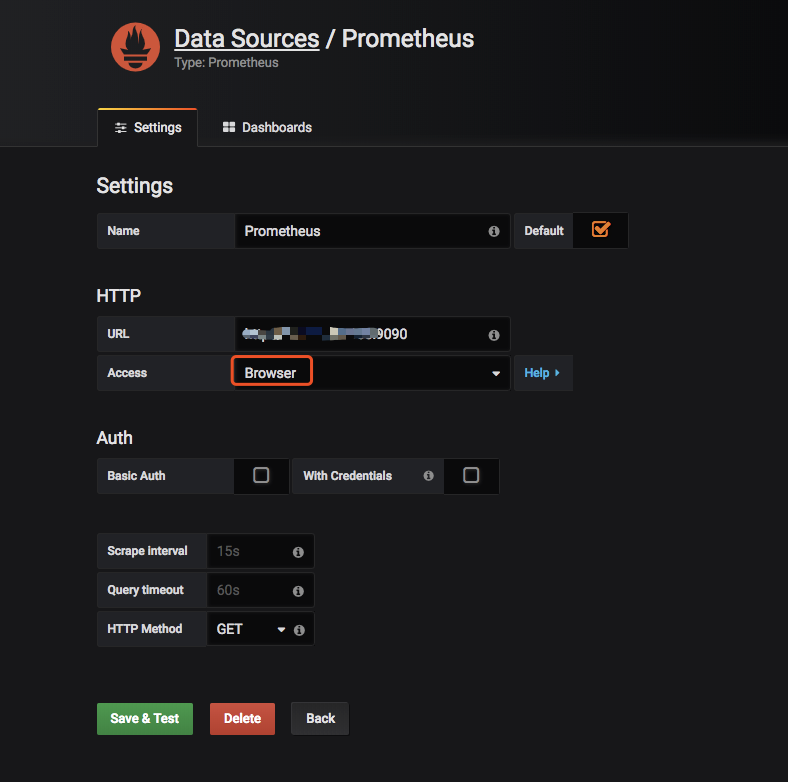788x782 pixels.
Task: Click the 'HTTP Method' label
Action: click(x=145, y=629)
